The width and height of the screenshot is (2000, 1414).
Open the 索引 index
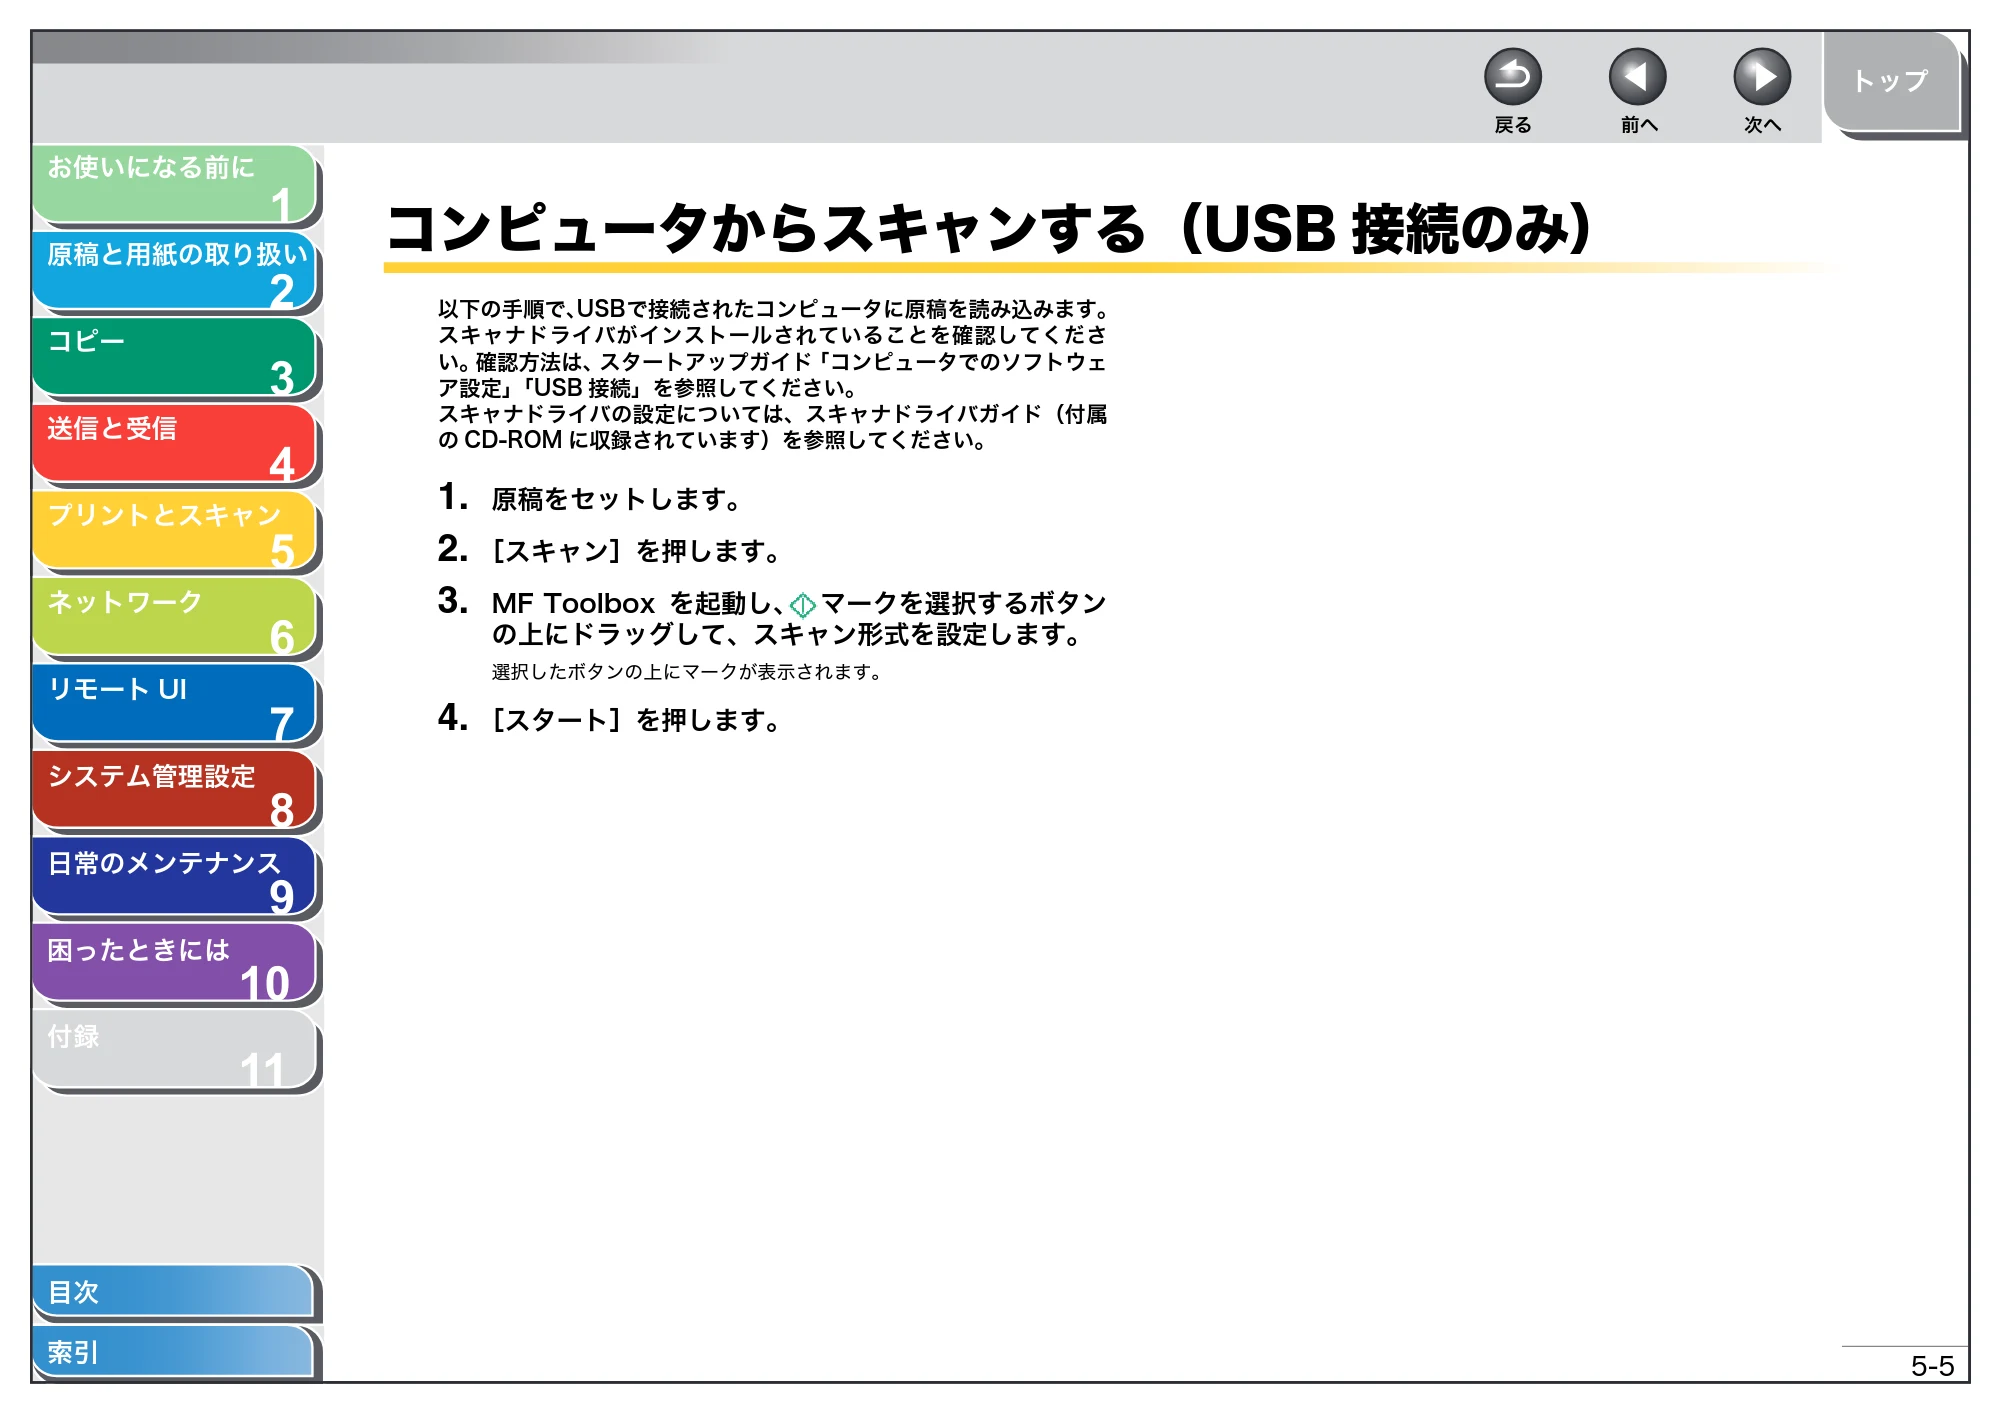point(174,1352)
